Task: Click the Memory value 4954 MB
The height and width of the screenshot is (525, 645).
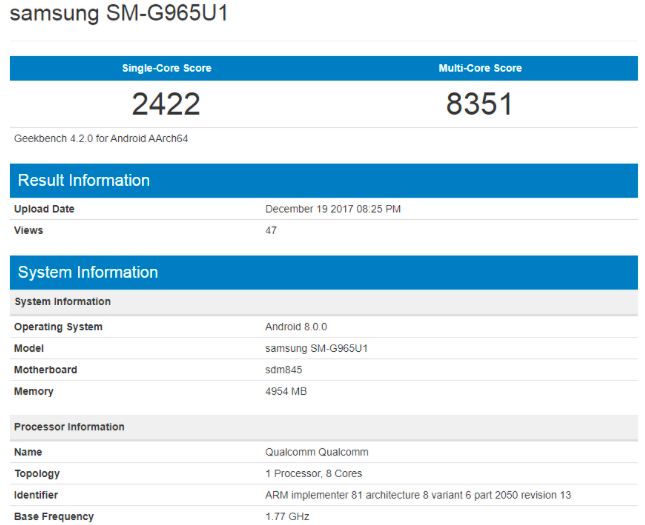Action: [x=286, y=391]
